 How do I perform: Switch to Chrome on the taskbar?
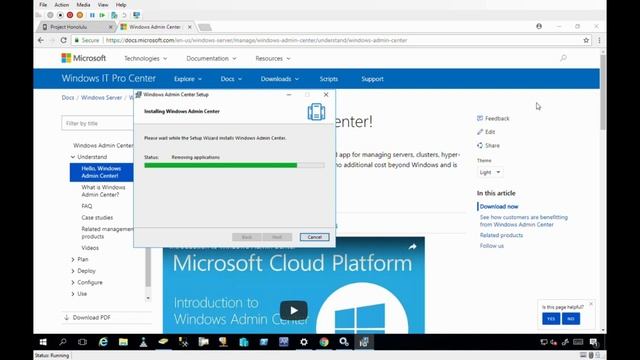(x=324, y=342)
